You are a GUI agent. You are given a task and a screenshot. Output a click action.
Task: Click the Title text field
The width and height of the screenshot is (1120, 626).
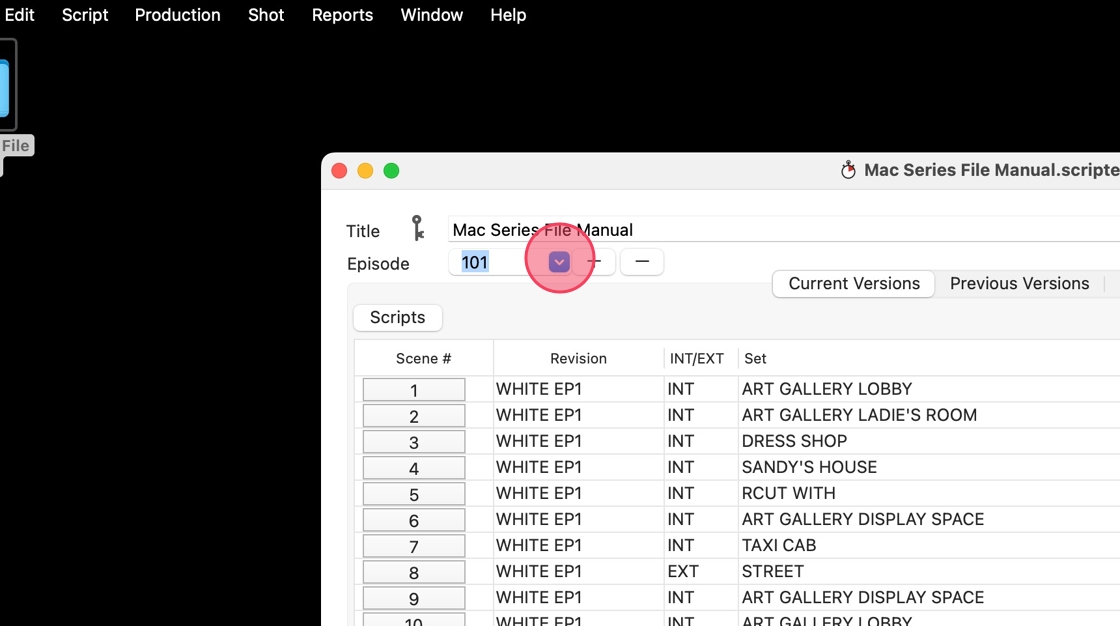(784, 229)
